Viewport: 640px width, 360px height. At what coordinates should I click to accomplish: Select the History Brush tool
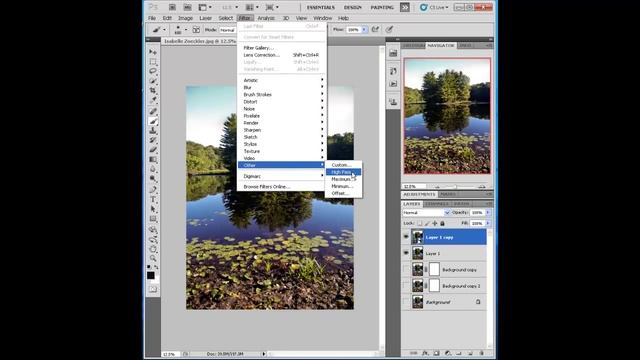153,140
